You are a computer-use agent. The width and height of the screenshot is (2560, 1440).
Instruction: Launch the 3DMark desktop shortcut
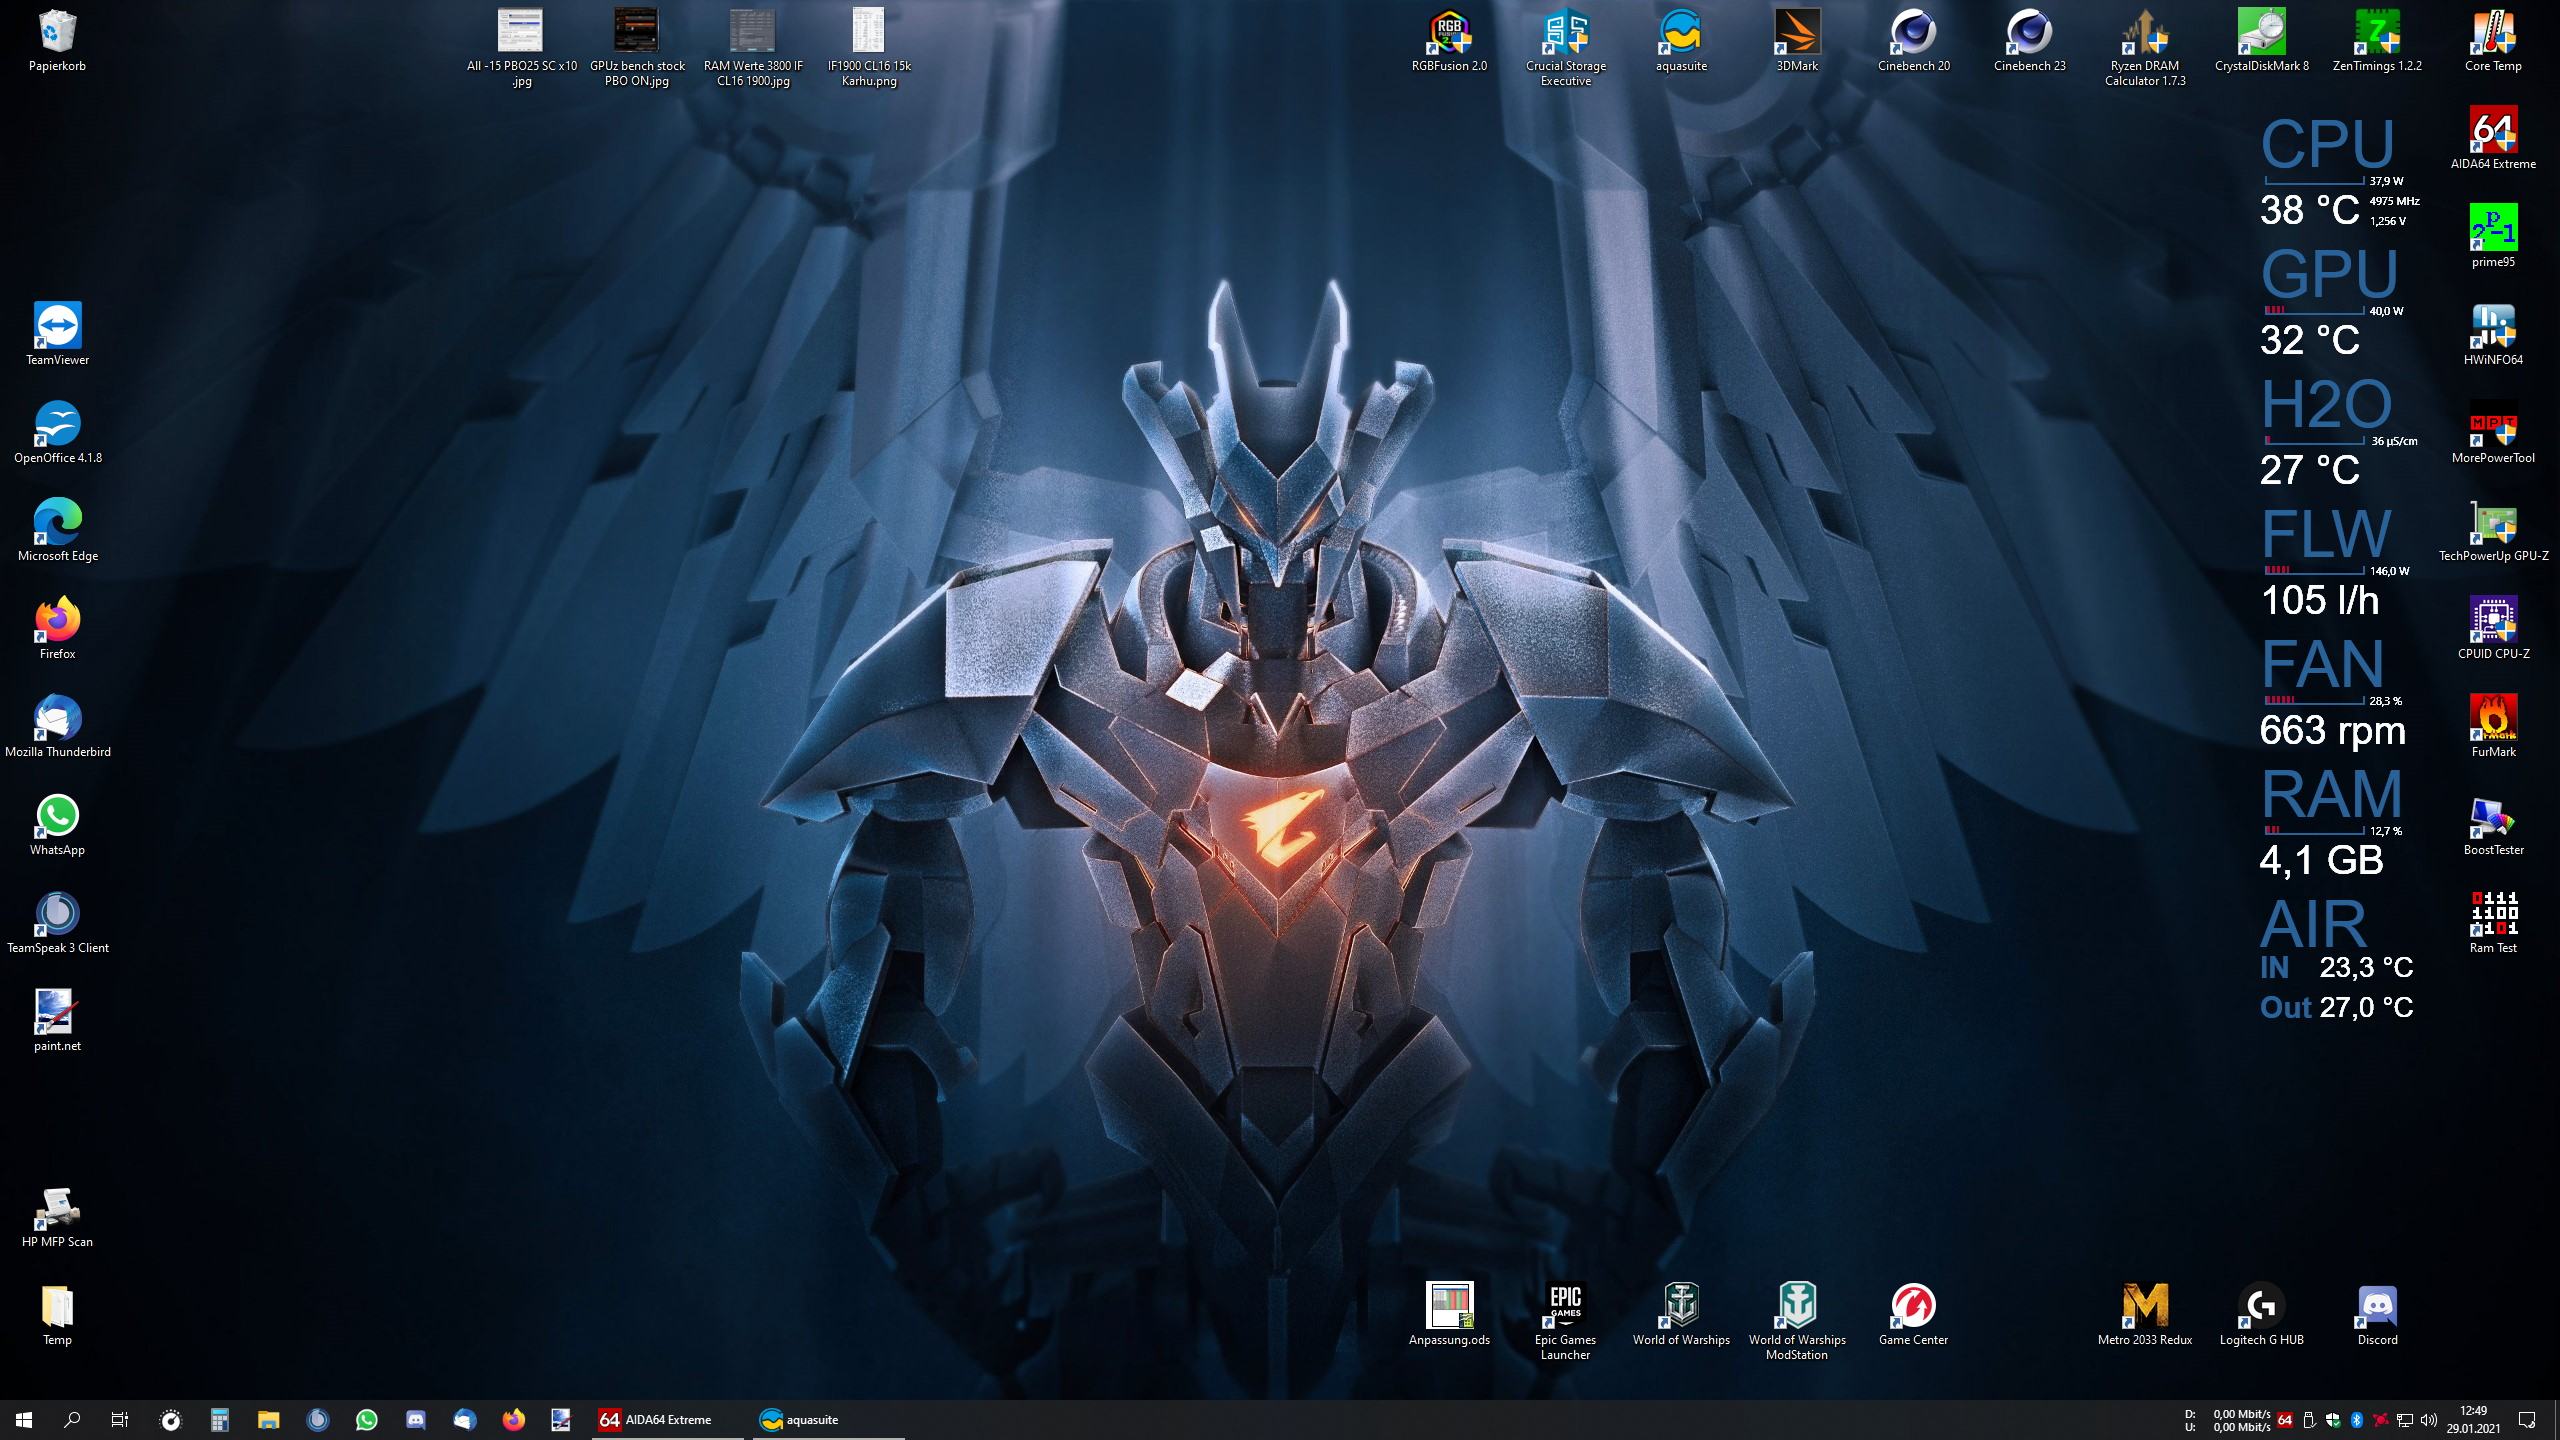[x=1797, y=41]
